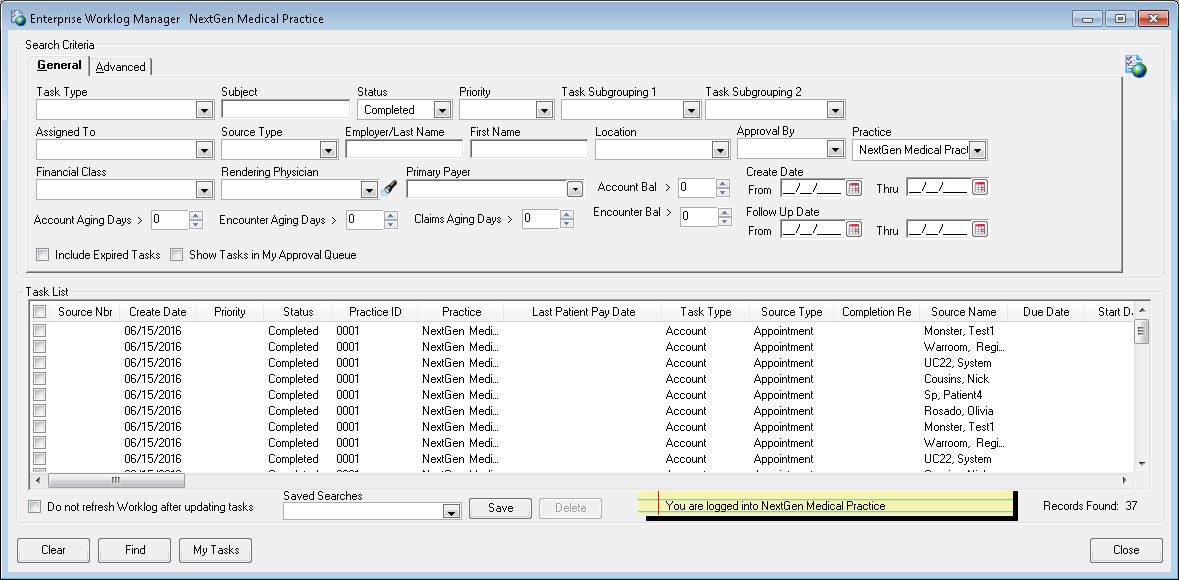Open the Status dropdown showing Completed
This screenshot has width=1179, height=580.
442,111
